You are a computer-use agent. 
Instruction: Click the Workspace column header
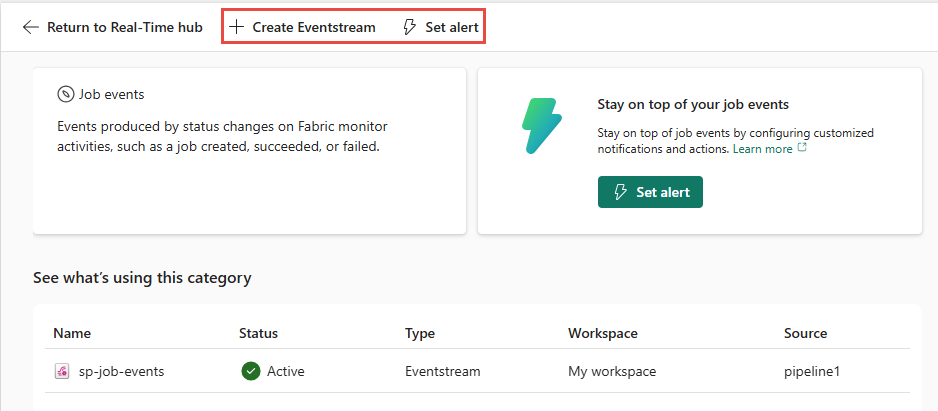602,333
